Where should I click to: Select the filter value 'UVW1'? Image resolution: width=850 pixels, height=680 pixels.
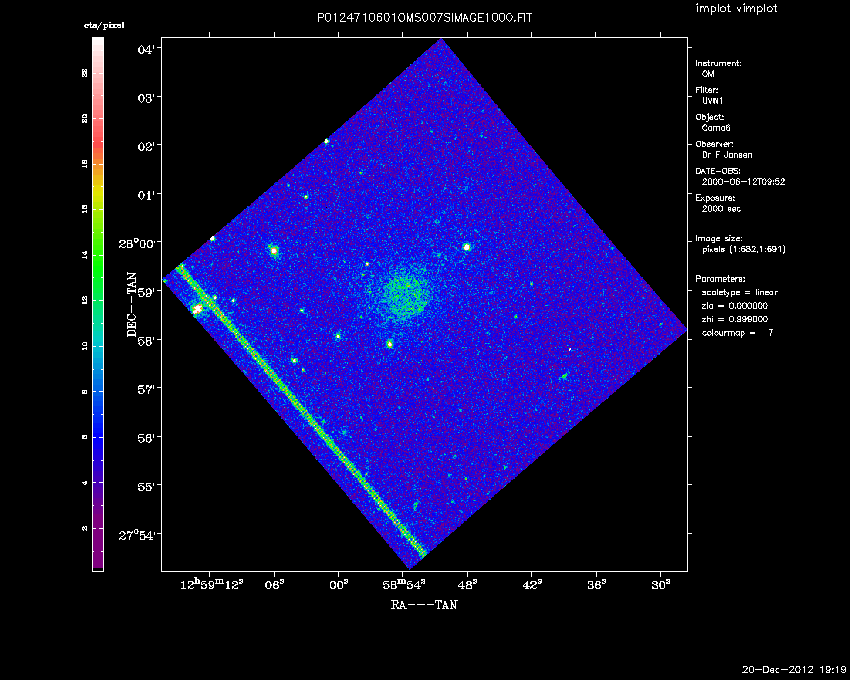point(712,101)
